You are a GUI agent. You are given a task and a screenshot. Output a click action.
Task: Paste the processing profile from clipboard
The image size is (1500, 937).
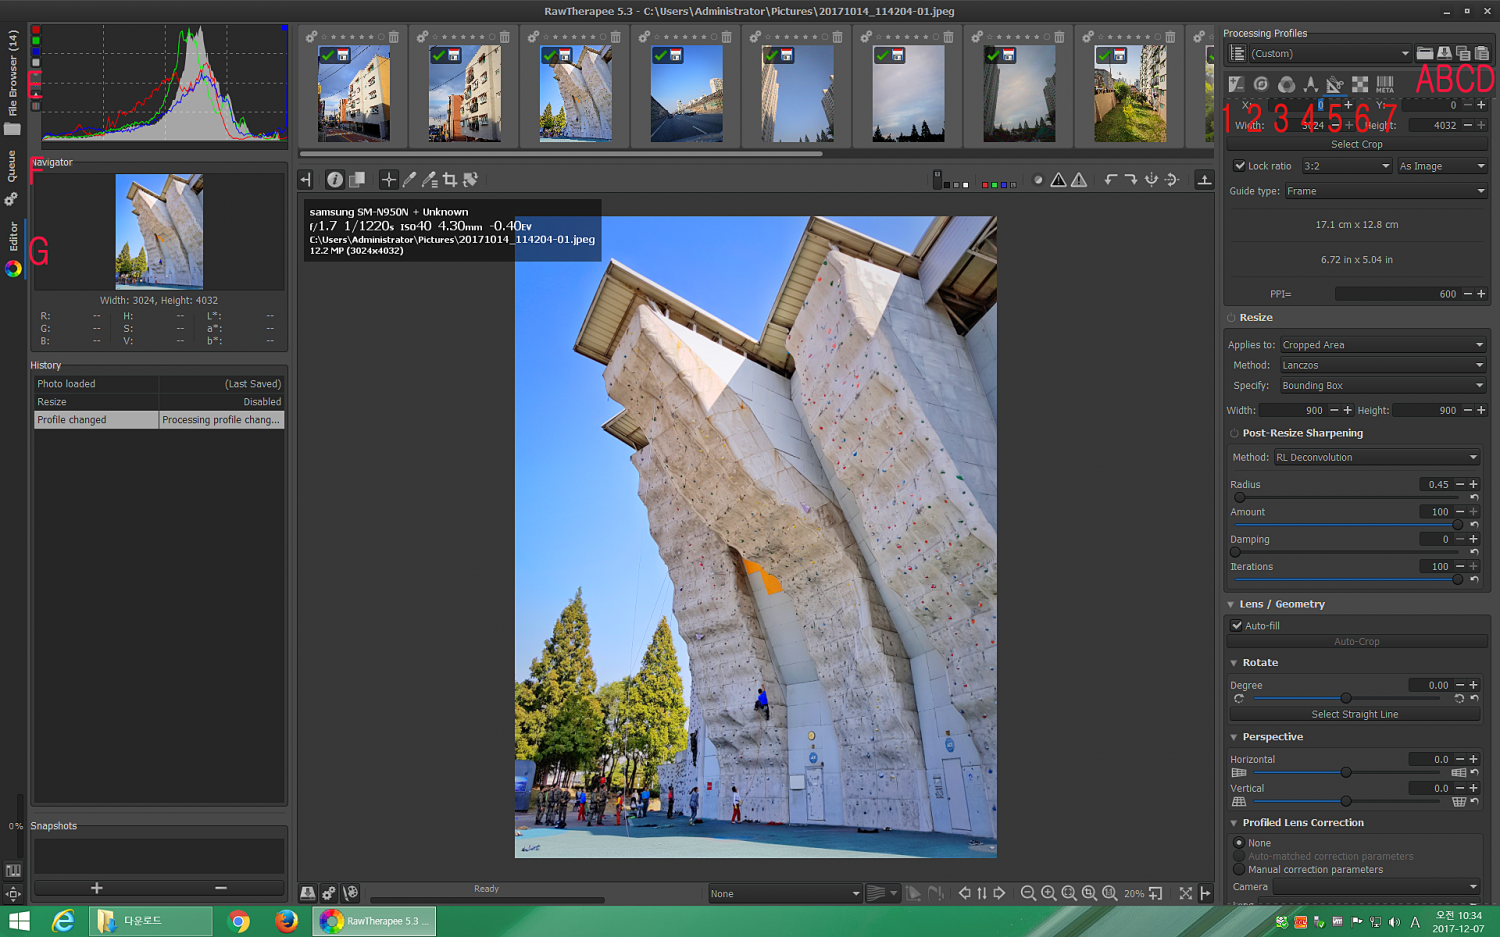pos(1482,53)
